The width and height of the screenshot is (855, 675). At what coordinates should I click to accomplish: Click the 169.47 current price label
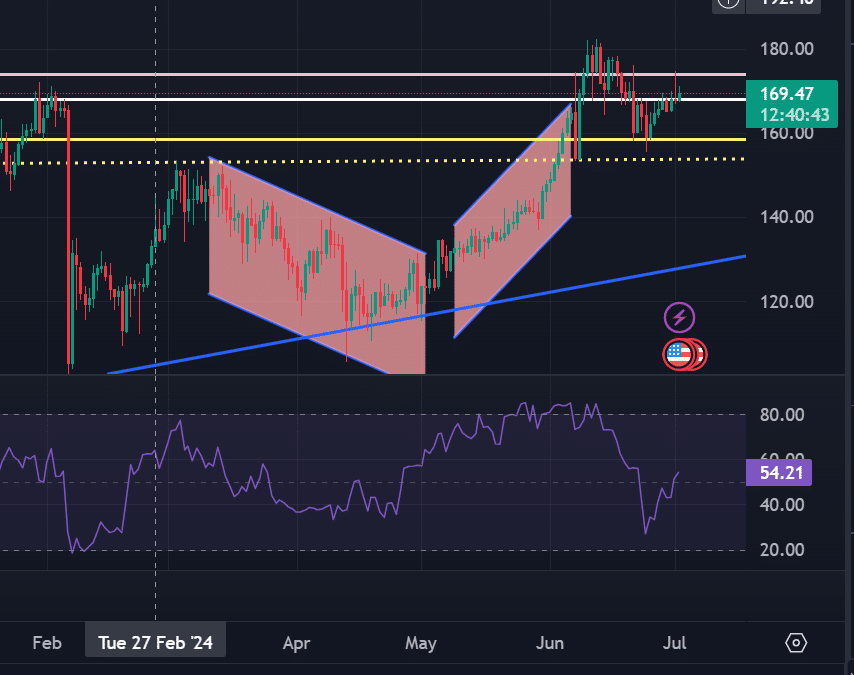click(x=784, y=94)
